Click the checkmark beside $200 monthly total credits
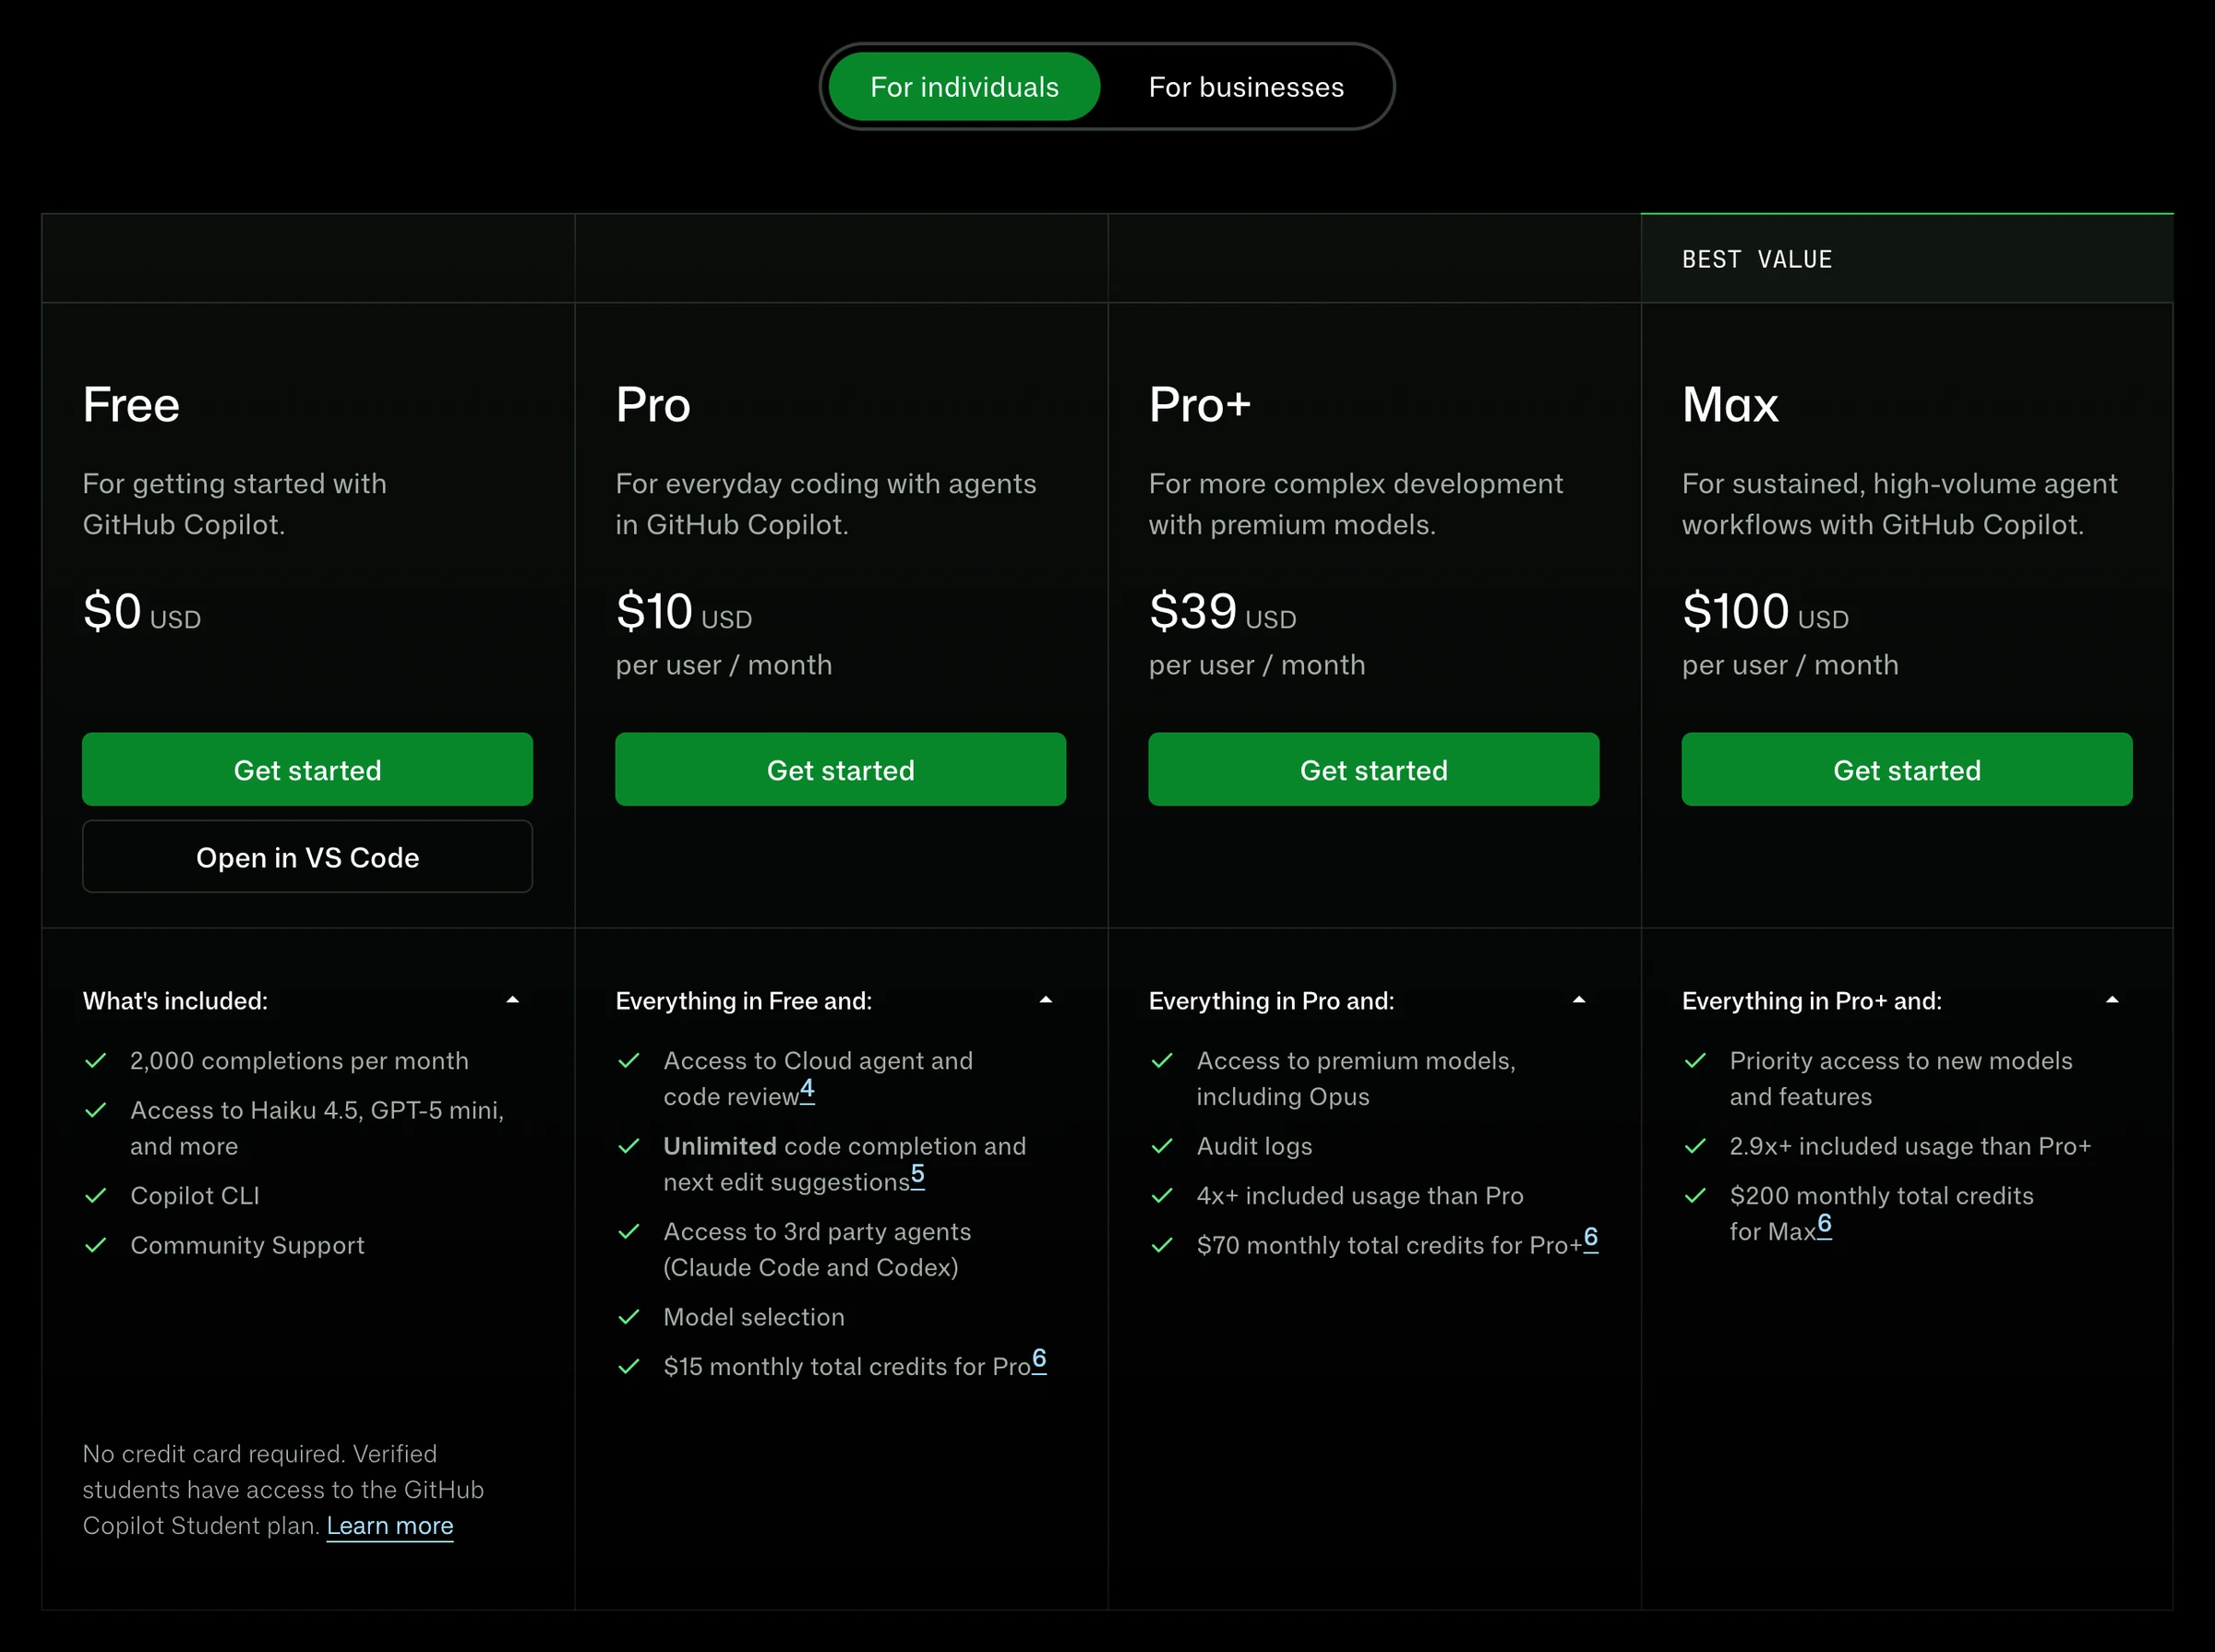2215x1652 pixels. point(1695,1196)
